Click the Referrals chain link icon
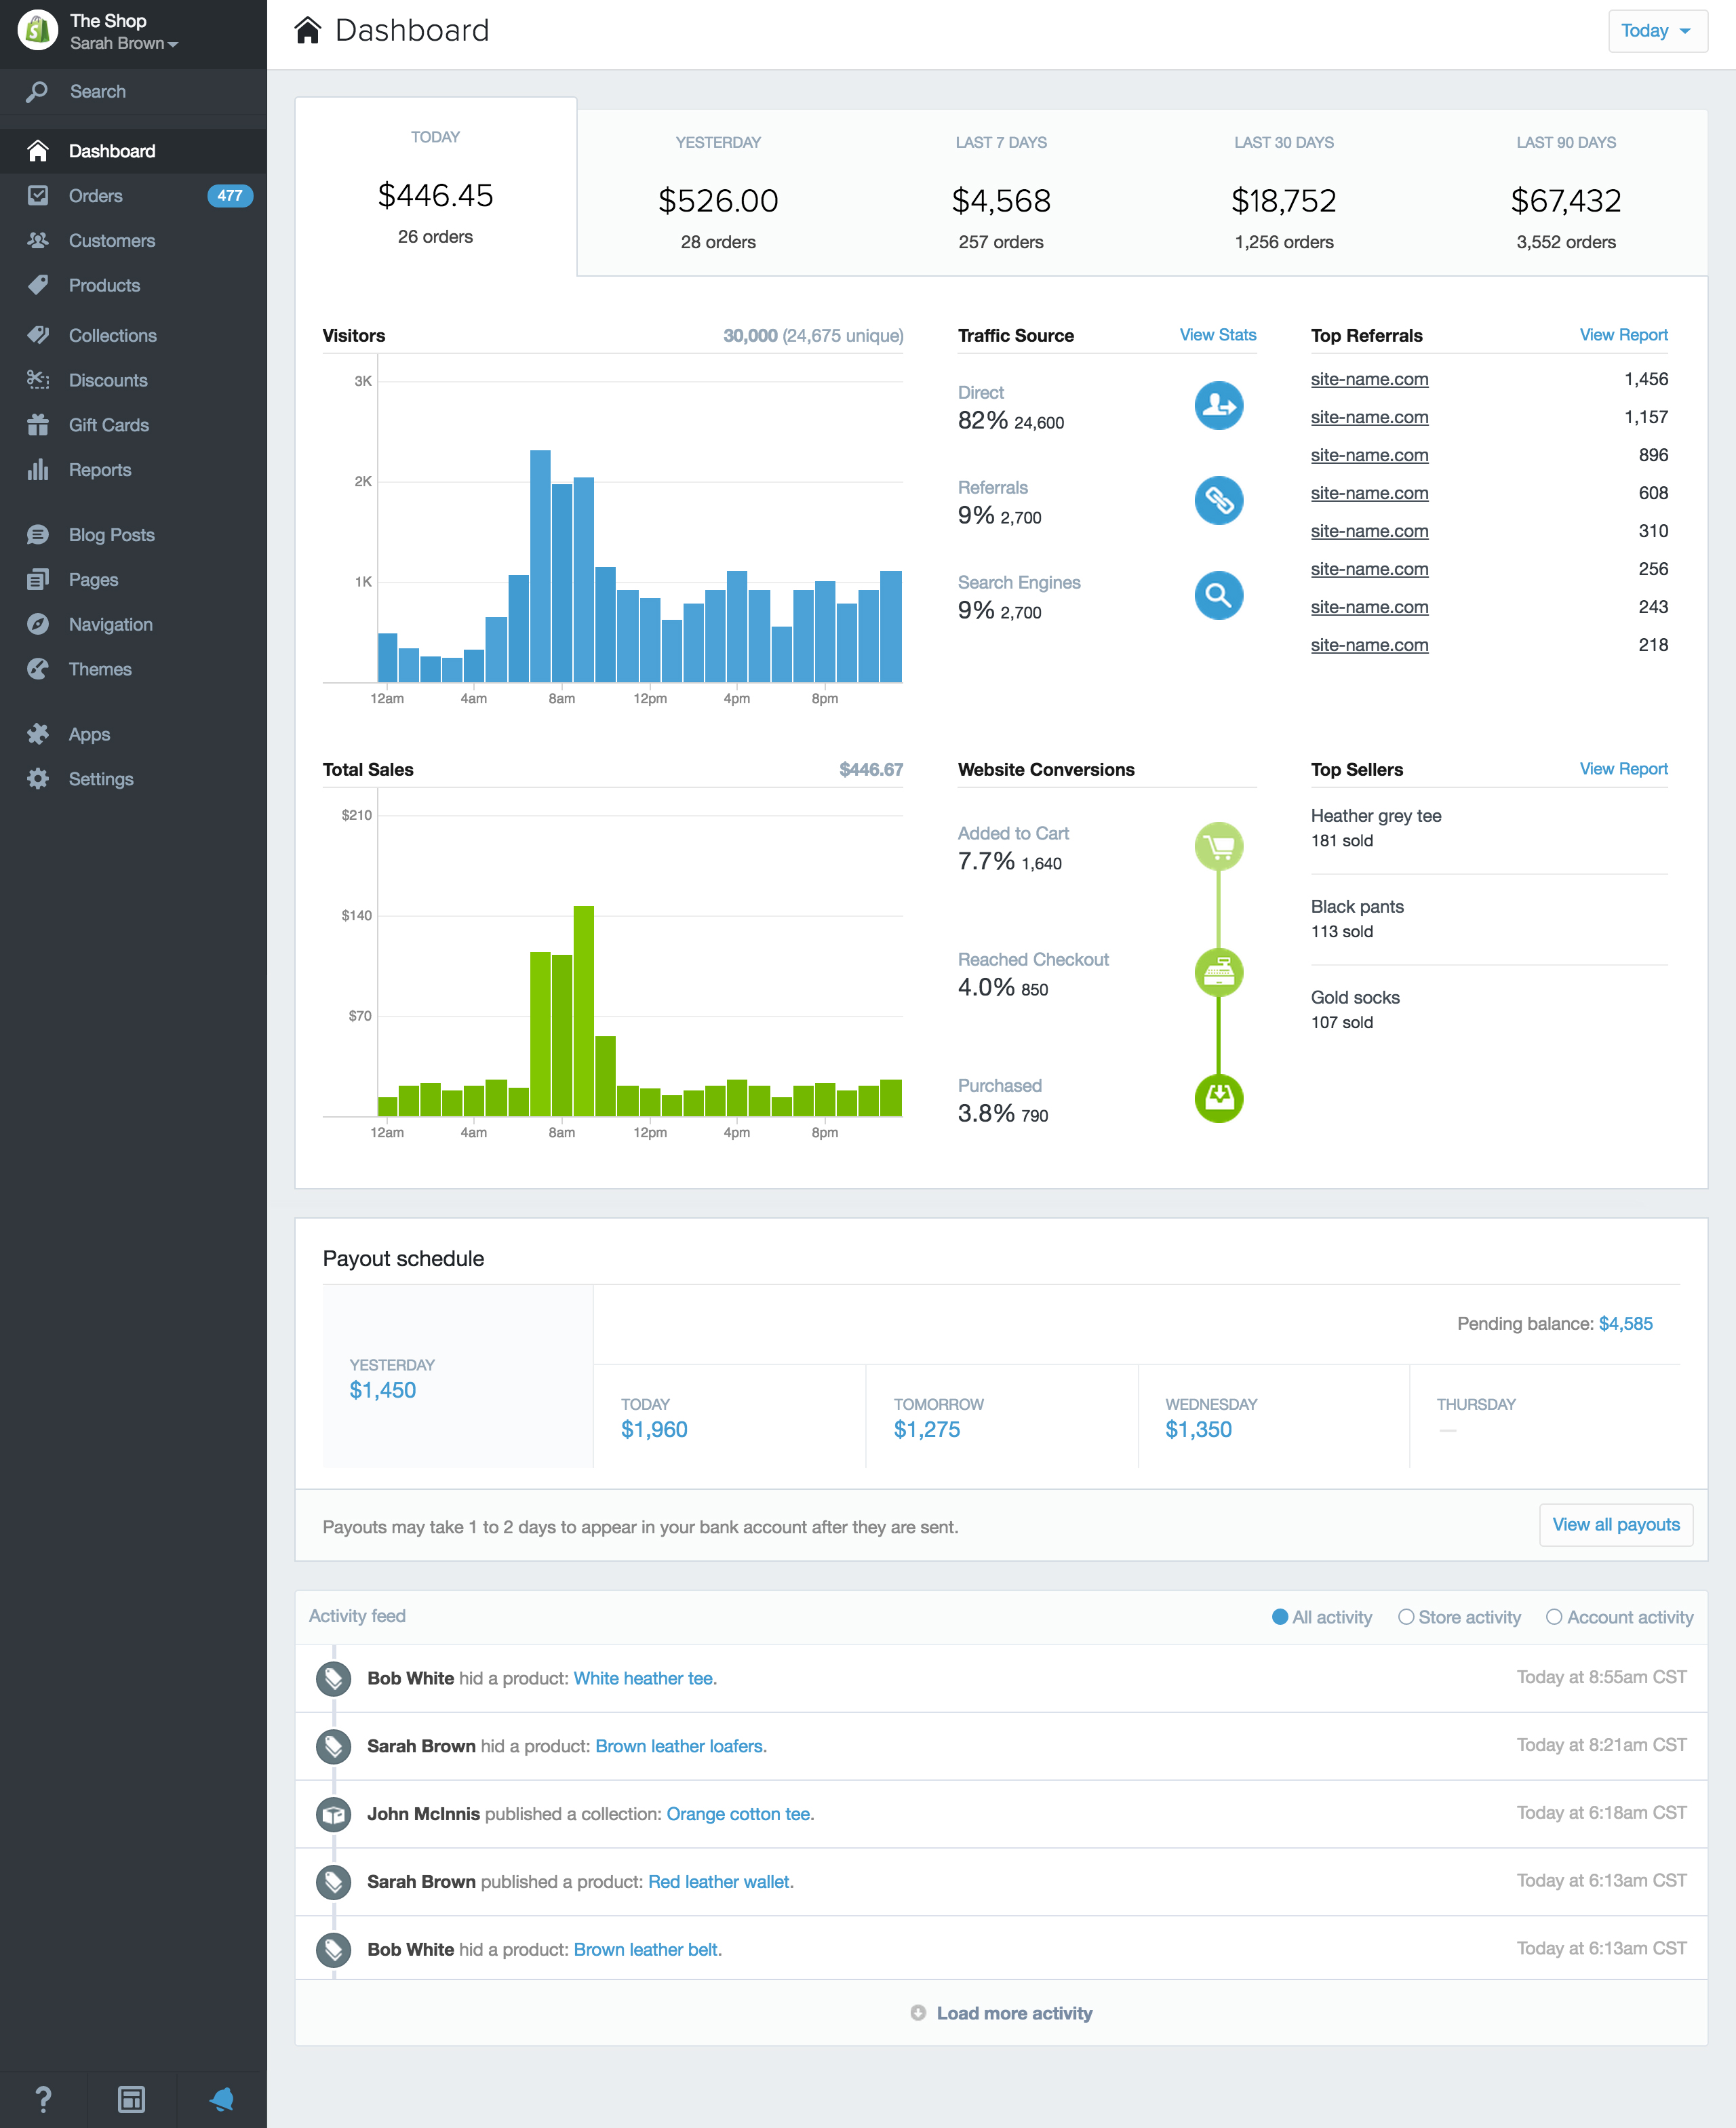Viewport: 1736px width, 2128px height. click(1218, 501)
